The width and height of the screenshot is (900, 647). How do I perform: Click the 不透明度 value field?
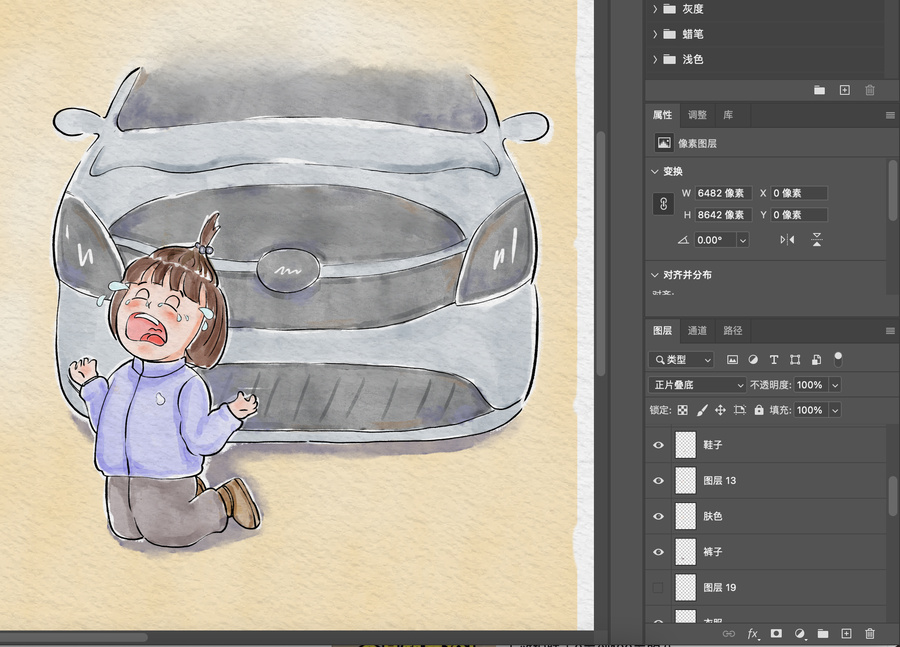[x=812, y=385]
